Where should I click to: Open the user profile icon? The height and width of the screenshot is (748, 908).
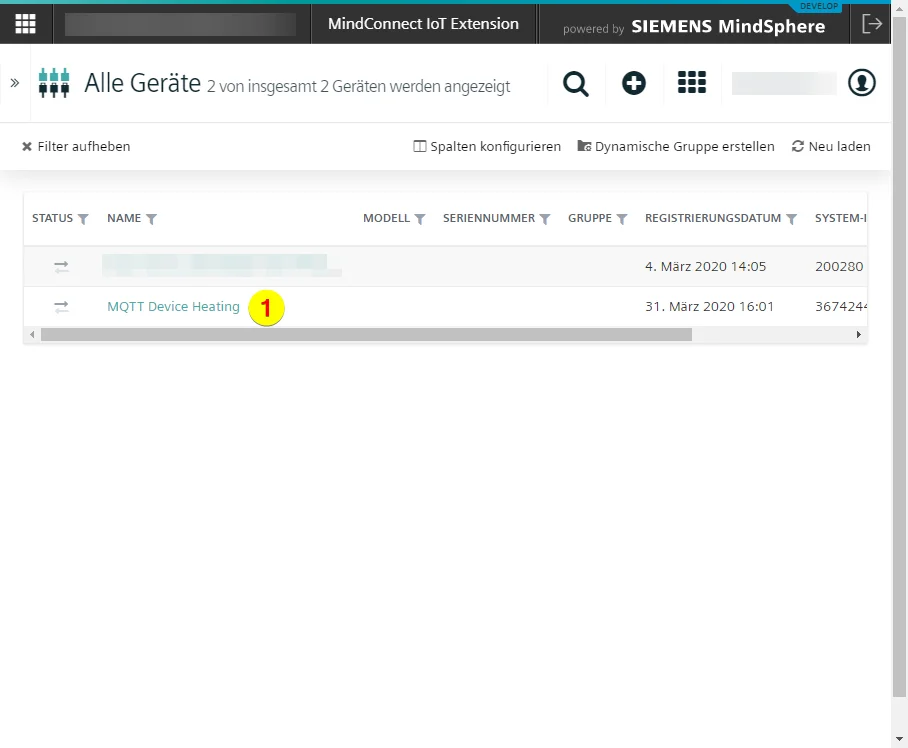[x=862, y=82]
